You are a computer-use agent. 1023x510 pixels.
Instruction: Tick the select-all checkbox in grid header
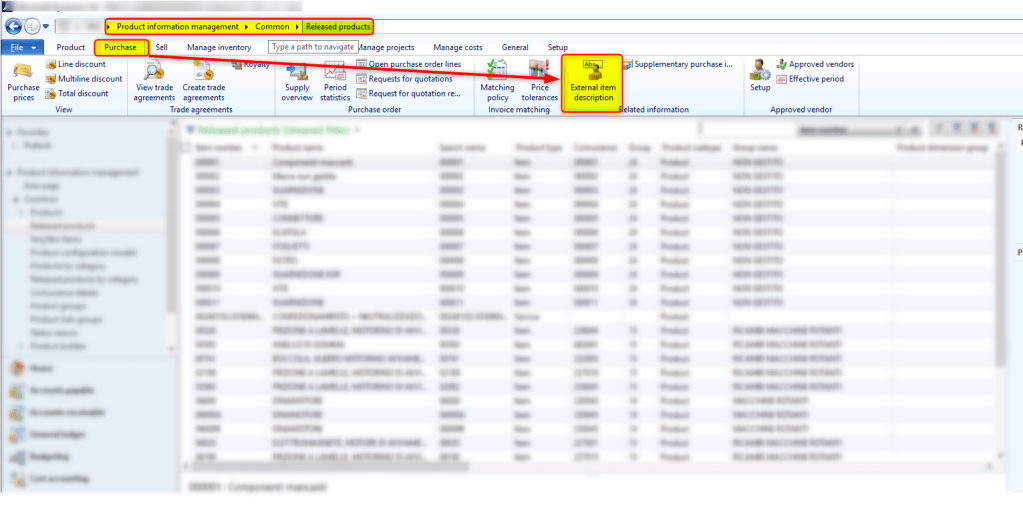(186, 147)
